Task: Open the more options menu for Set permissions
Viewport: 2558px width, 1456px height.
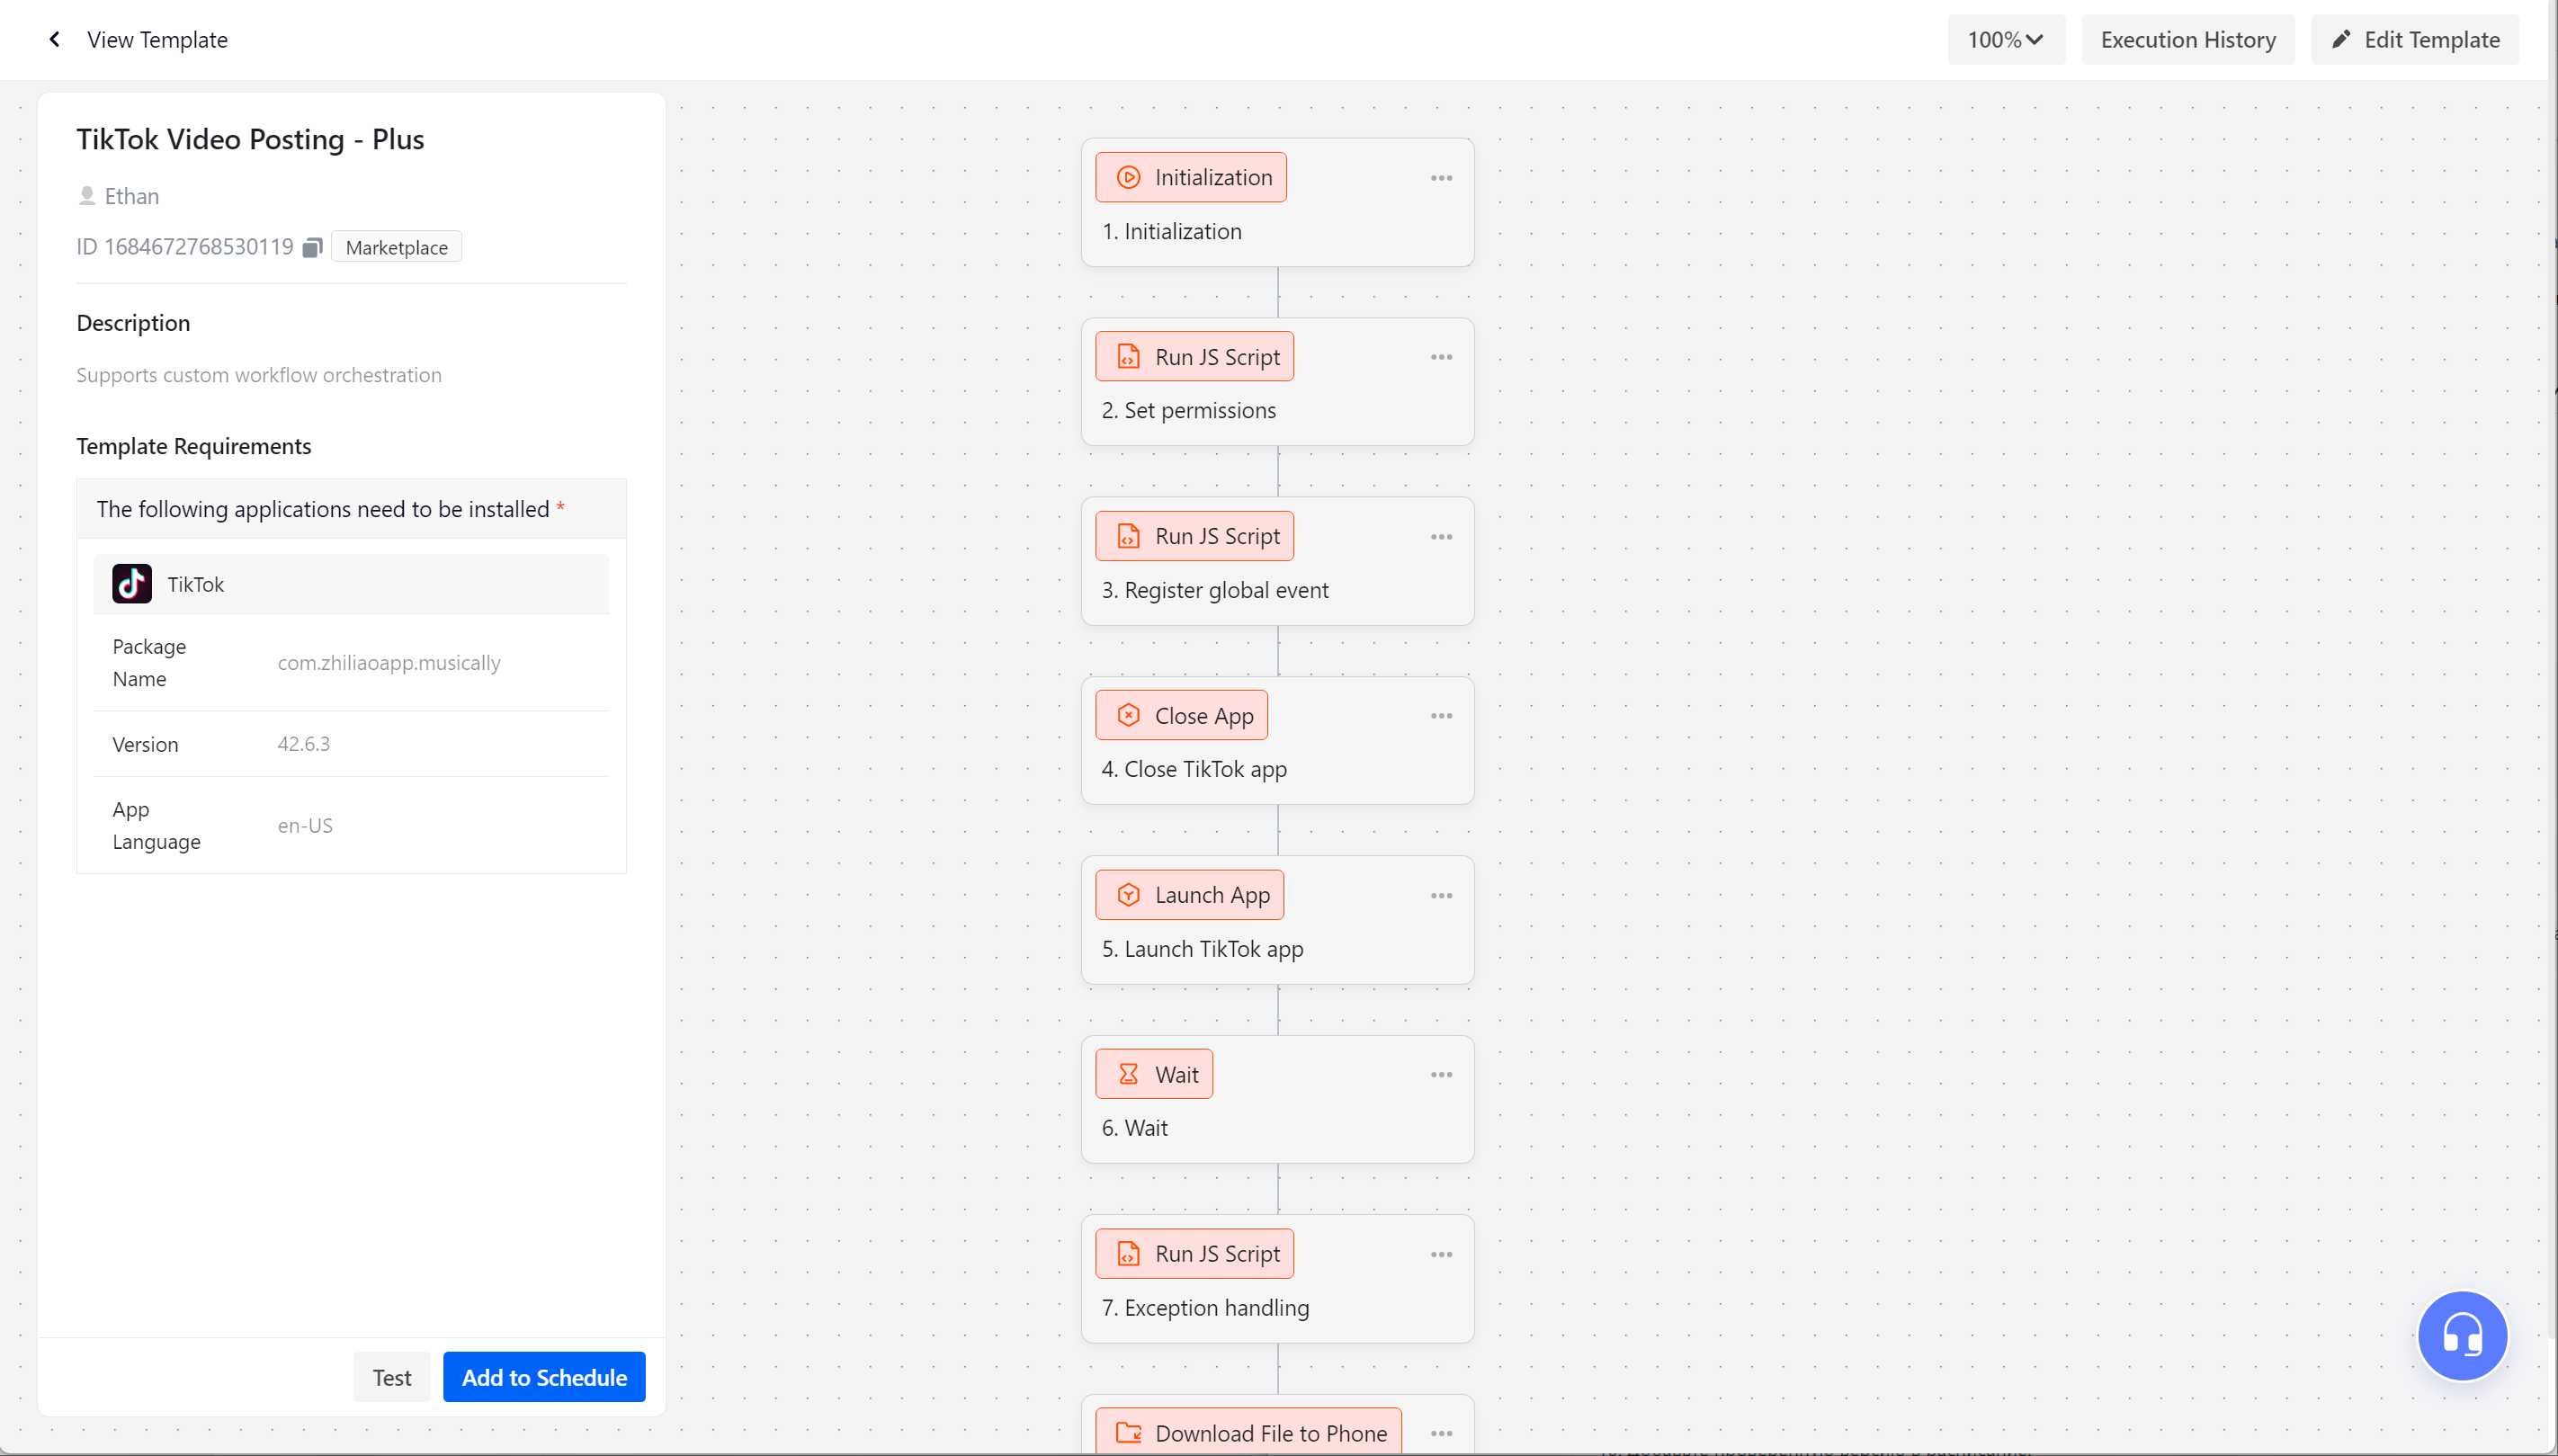Action: click(x=1441, y=357)
